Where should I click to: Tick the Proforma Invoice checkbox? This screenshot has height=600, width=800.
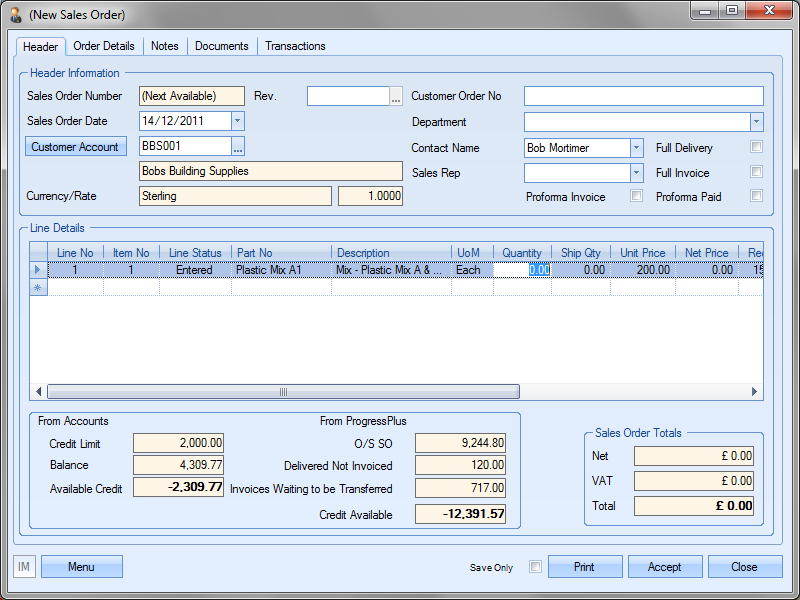coord(636,196)
